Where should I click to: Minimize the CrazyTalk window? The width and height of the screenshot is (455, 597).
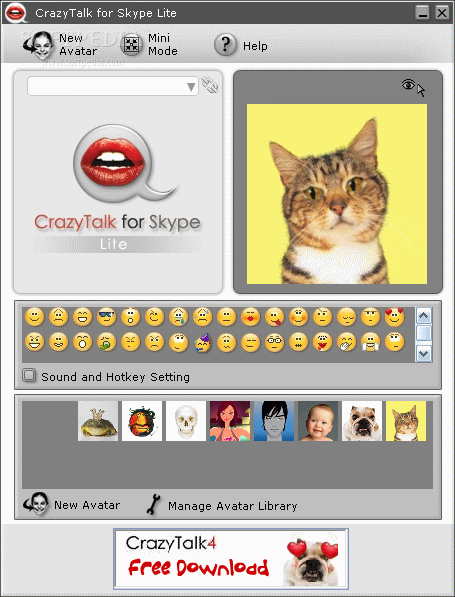422,13
